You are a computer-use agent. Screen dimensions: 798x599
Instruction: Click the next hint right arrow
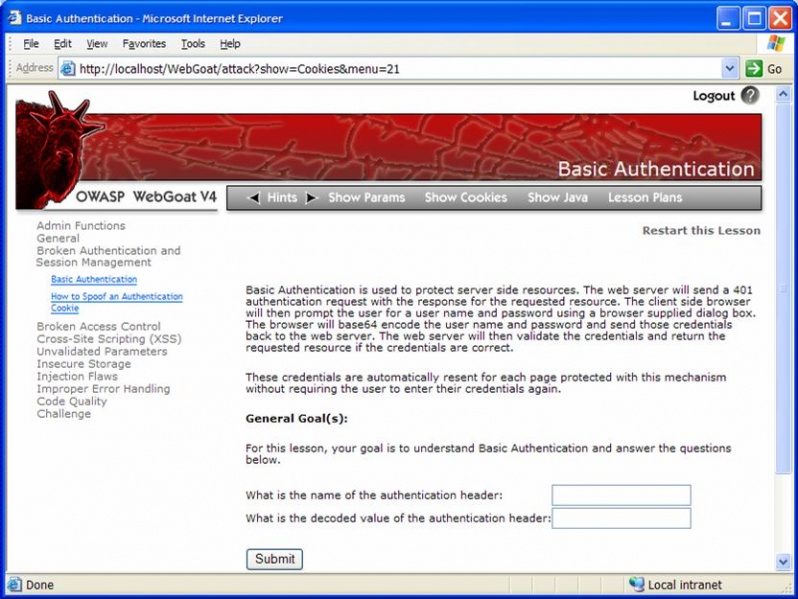pyautogui.click(x=311, y=197)
